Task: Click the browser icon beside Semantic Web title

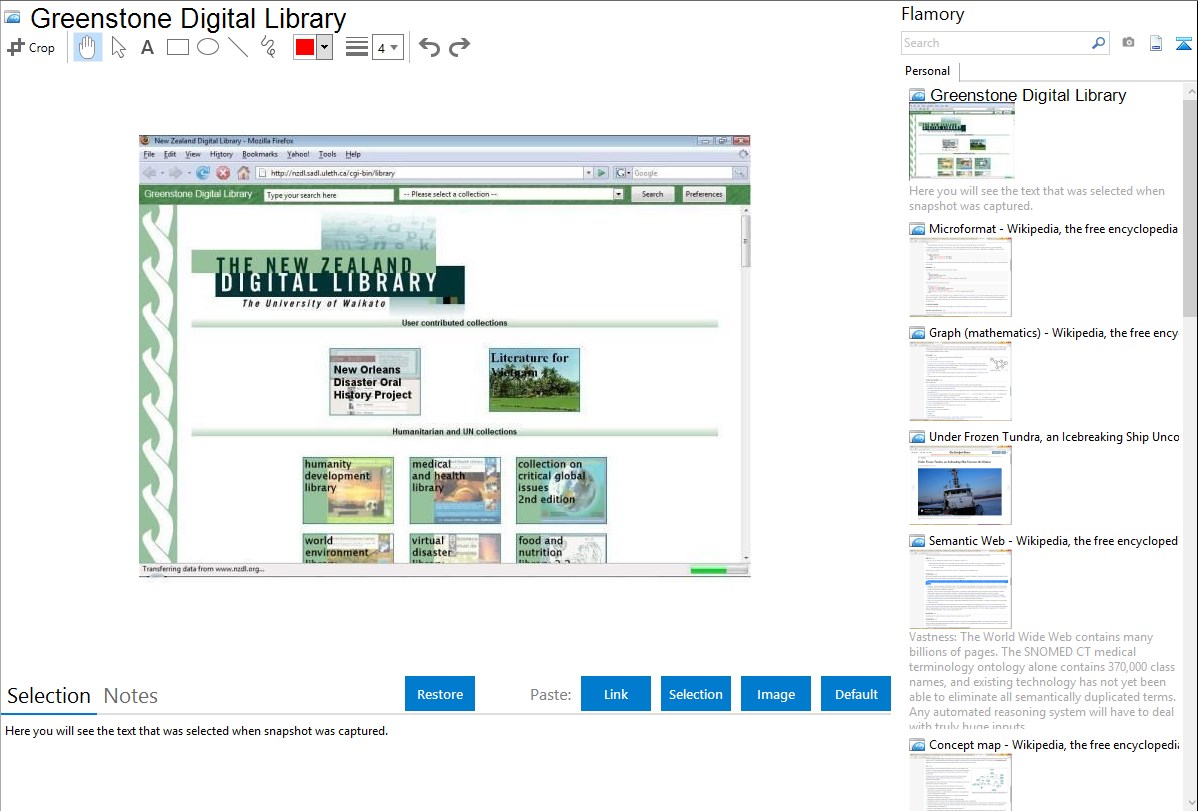Action: (x=917, y=541)
